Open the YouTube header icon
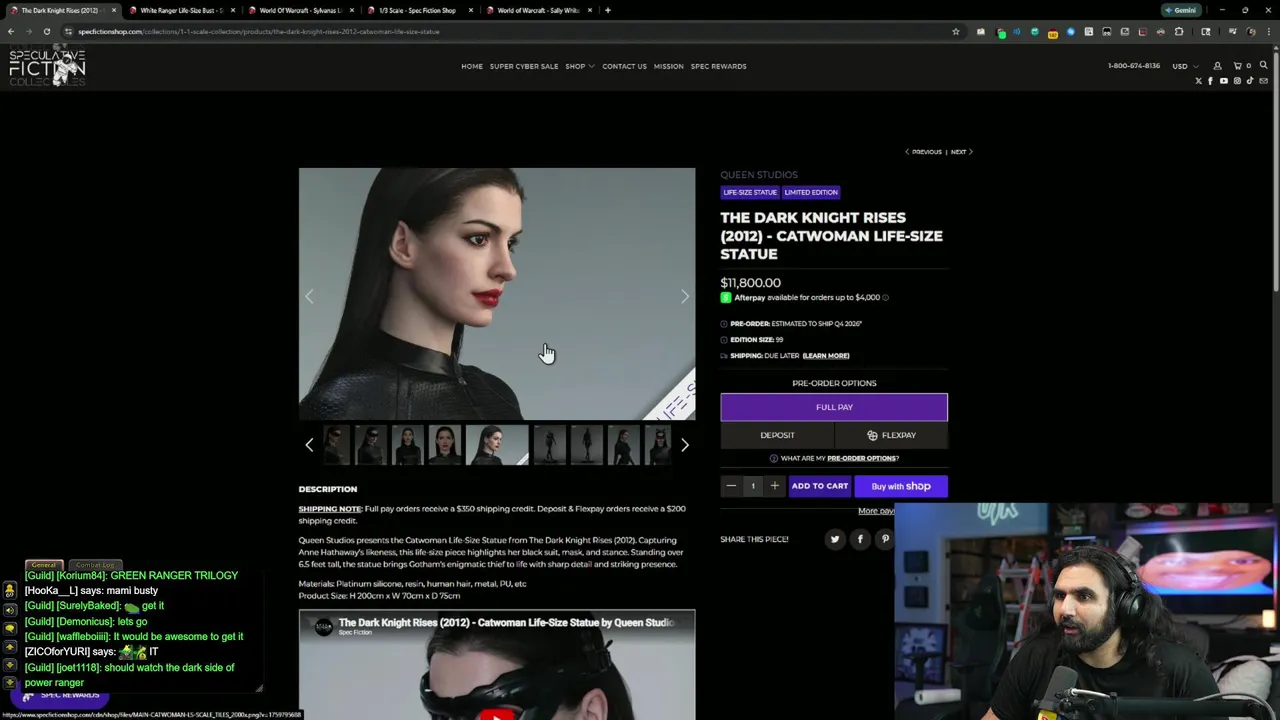Screen dimensions: 1280x720 (1223, 81)
